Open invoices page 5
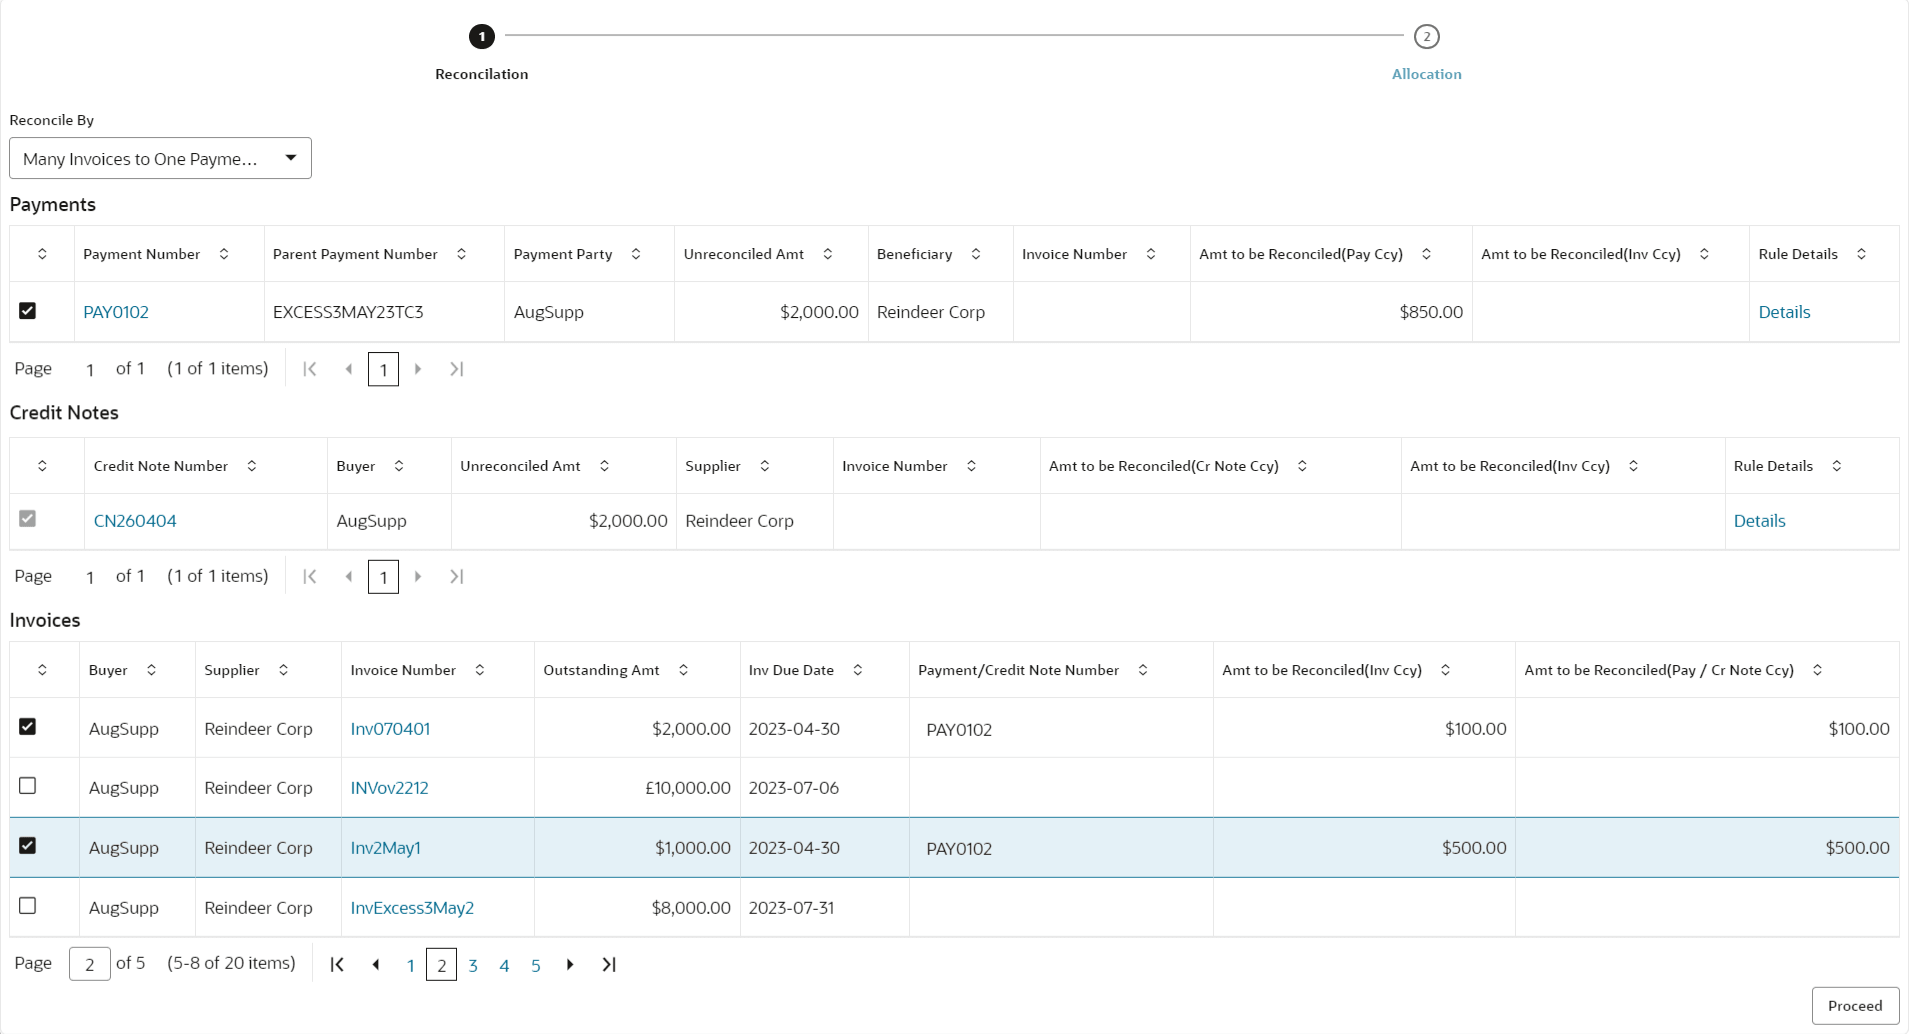The height and width of the screenshot is (1034, 1909). (536, 966)
